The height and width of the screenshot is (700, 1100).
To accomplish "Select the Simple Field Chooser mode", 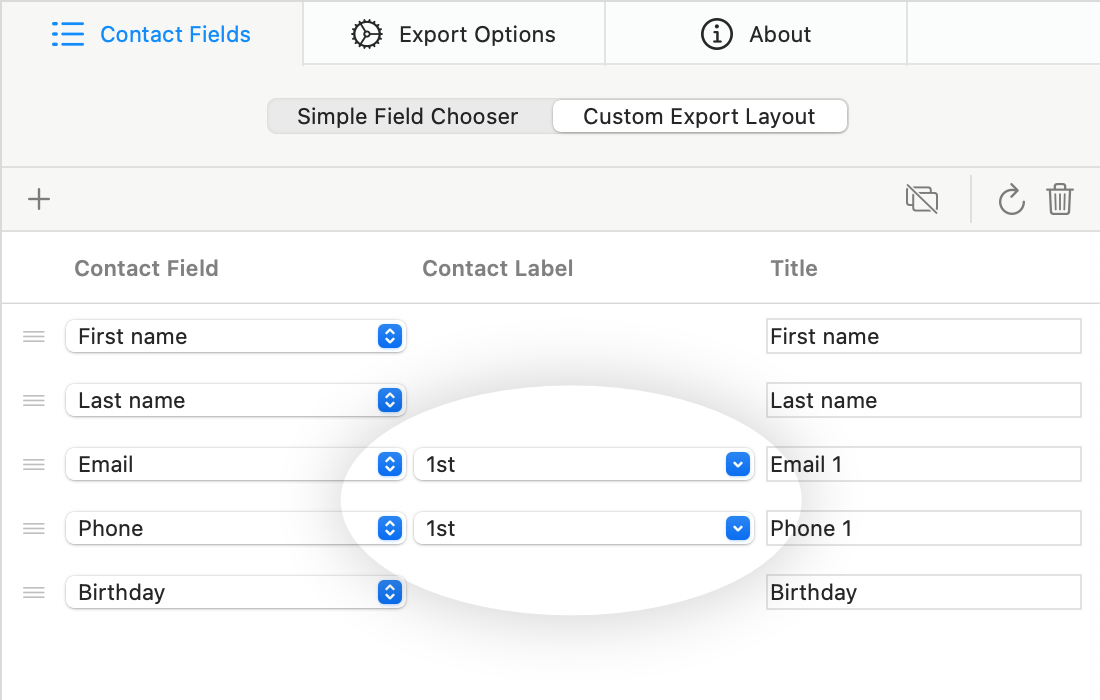I will point(408,116).
